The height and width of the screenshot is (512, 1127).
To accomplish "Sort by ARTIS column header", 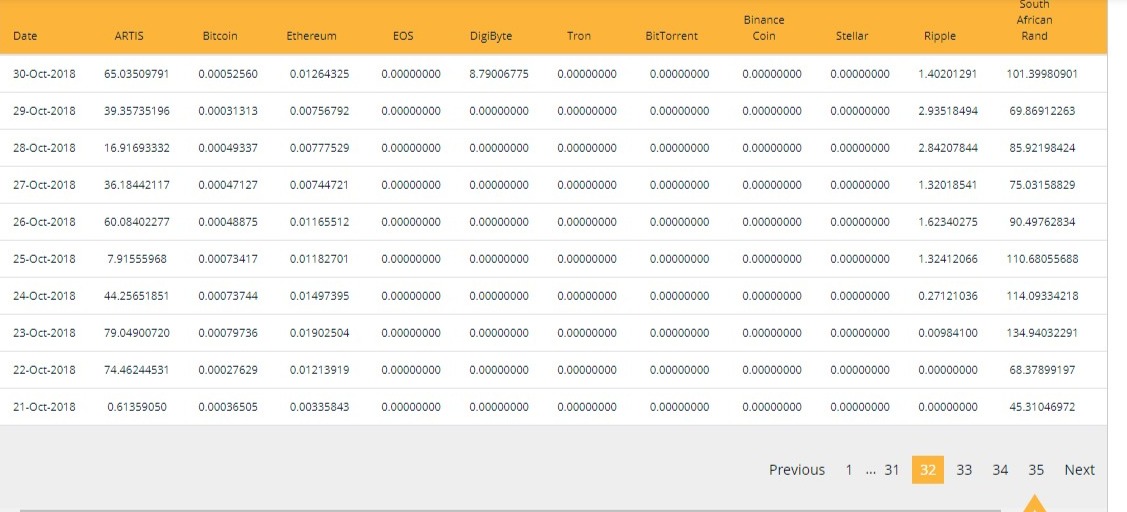I will 129,36.
